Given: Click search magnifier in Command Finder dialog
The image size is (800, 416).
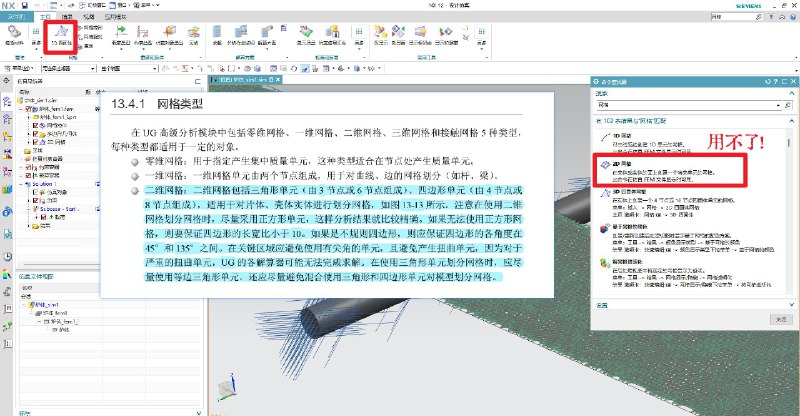Looking at the screenshot, I should click(x=788, y=105).
